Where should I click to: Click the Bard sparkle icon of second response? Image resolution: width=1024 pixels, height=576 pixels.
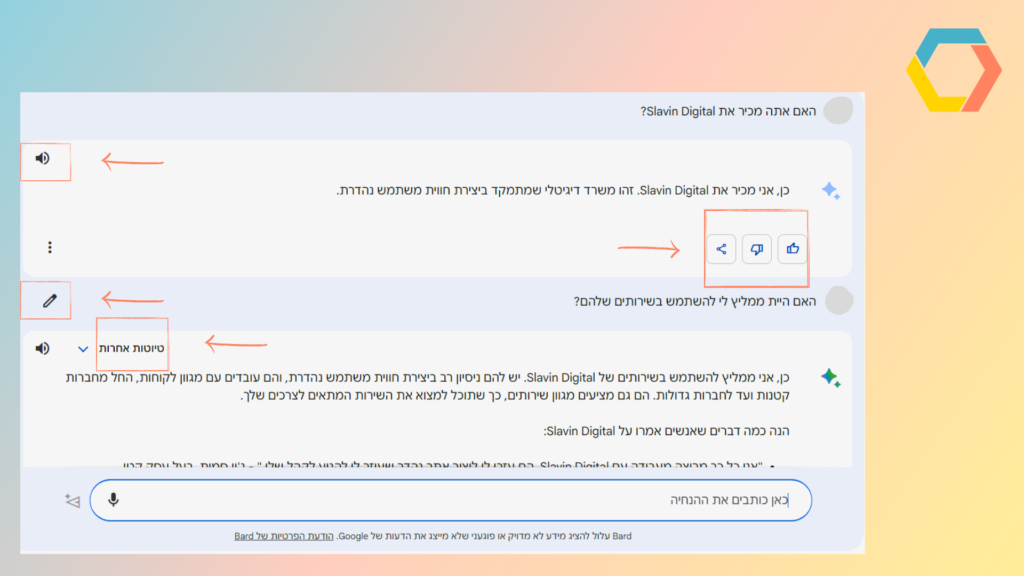click(x=831, y=377)
